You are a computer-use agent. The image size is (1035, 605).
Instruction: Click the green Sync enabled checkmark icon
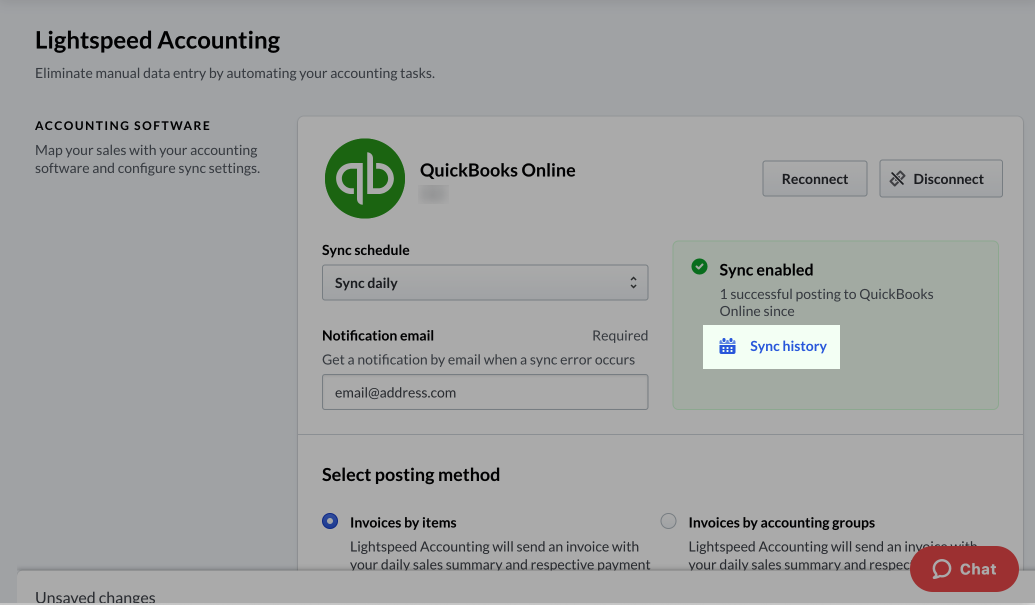click(x=700, y=268)
